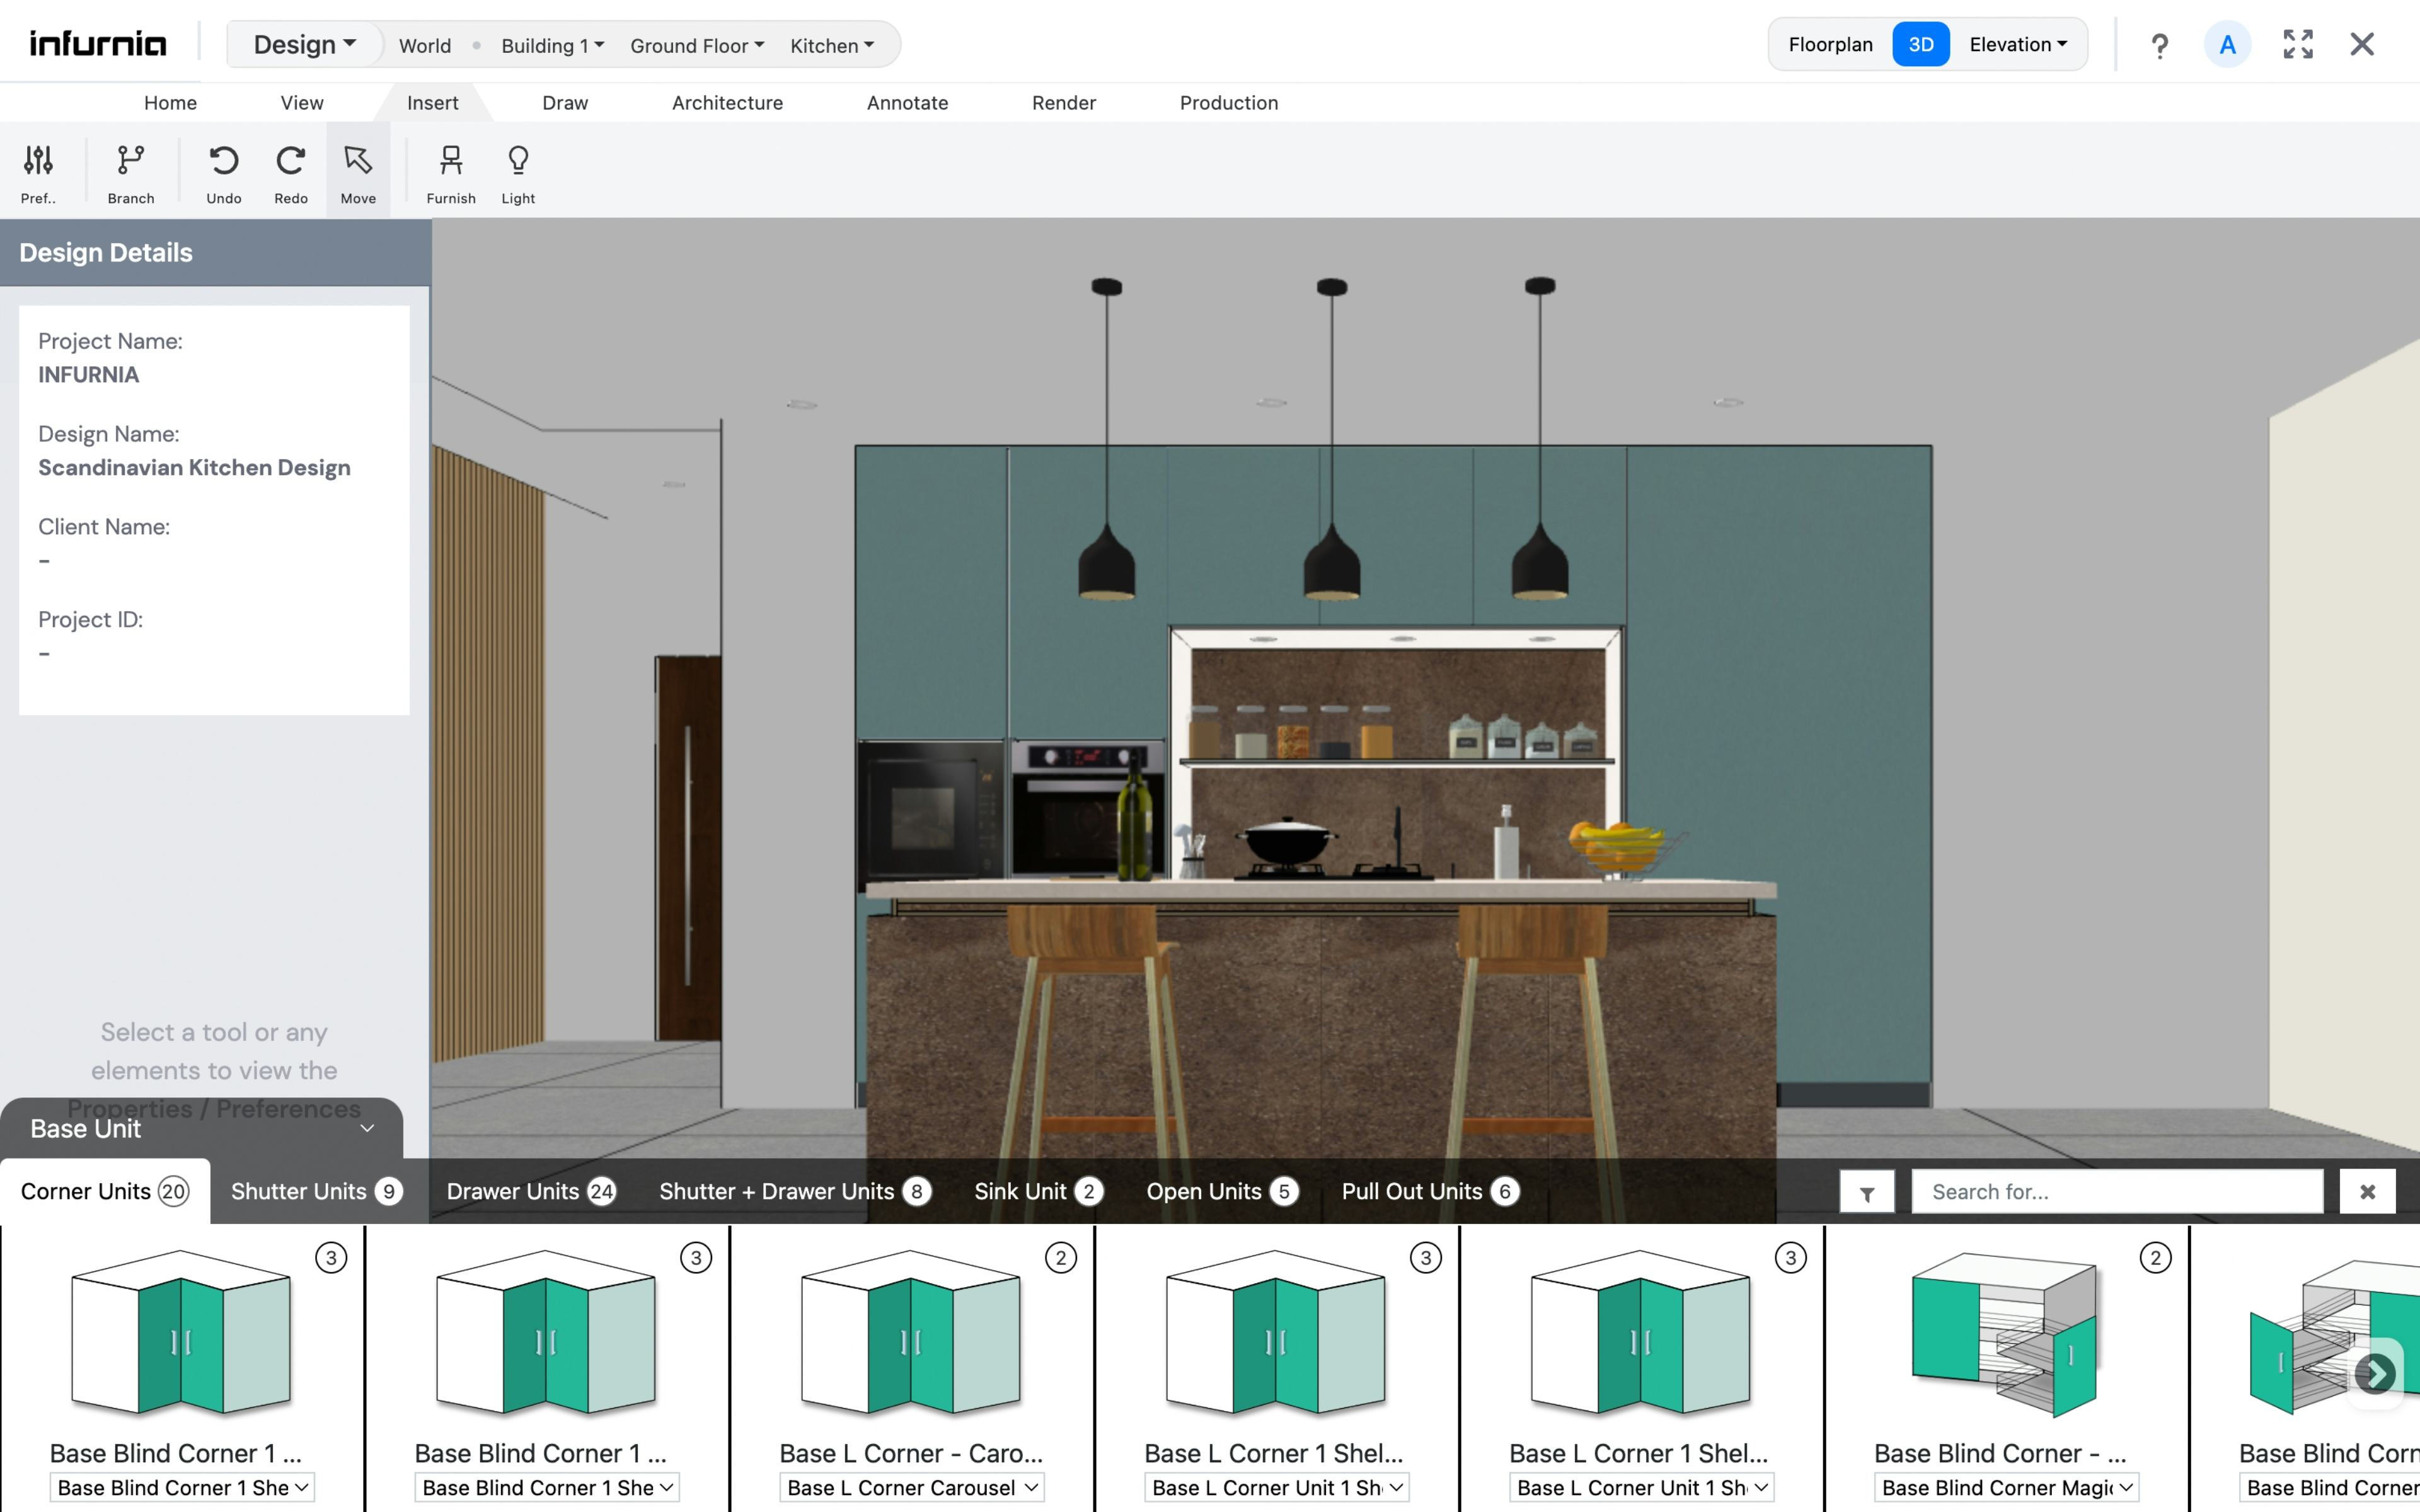Select the Base L Corner Carousel thumbnail
This screenshot has height=1512, width=2420.
(910, 1335)
